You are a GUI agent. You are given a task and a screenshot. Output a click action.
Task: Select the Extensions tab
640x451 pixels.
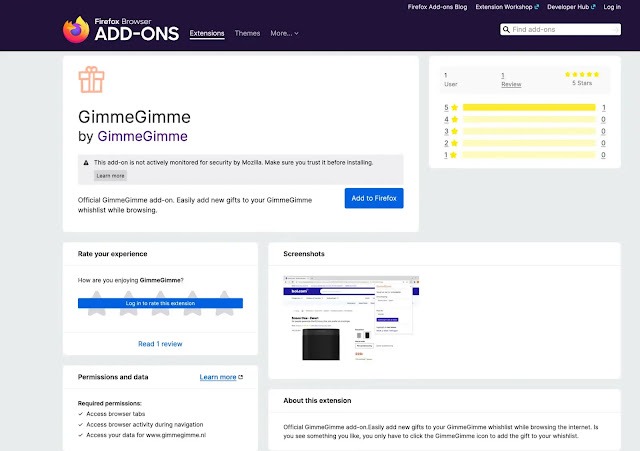tap(207, 33)
